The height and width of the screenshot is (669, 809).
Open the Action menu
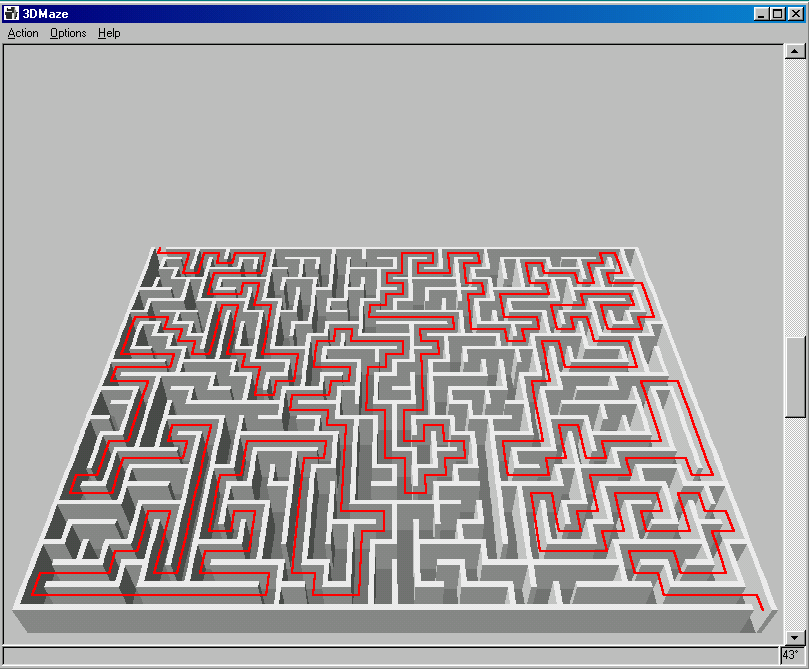pyautogui.click(x=23, y=33)
